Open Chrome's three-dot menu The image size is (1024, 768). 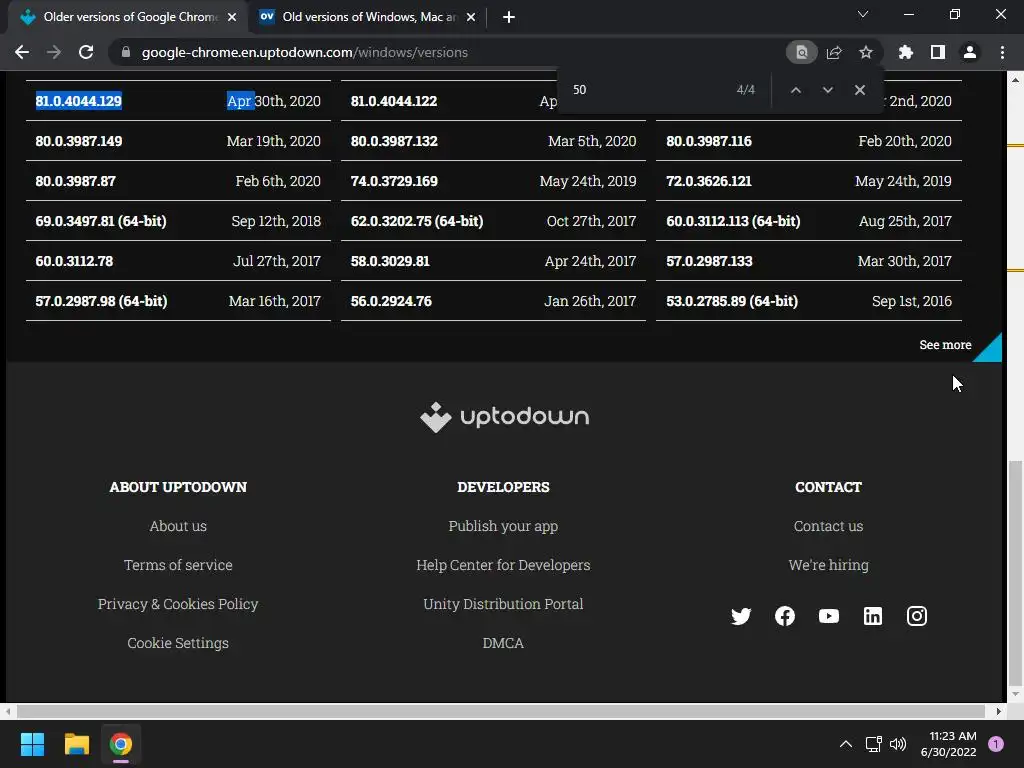click(x=1002, y=52)
